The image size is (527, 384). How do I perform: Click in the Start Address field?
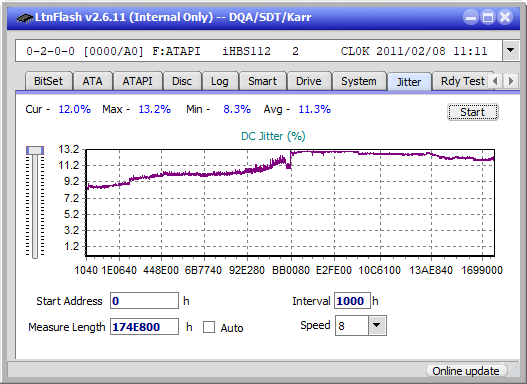(x=145, y=301)
